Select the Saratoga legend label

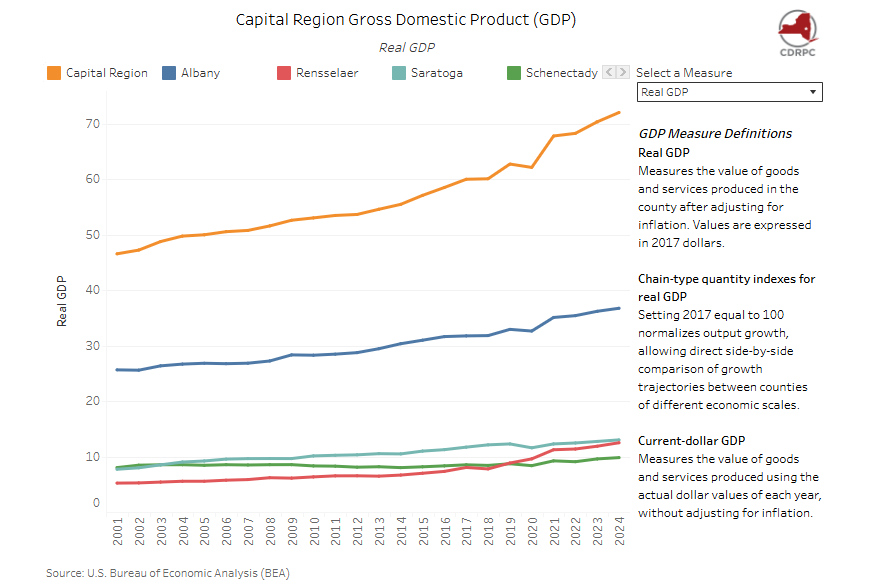coord(436,73)
